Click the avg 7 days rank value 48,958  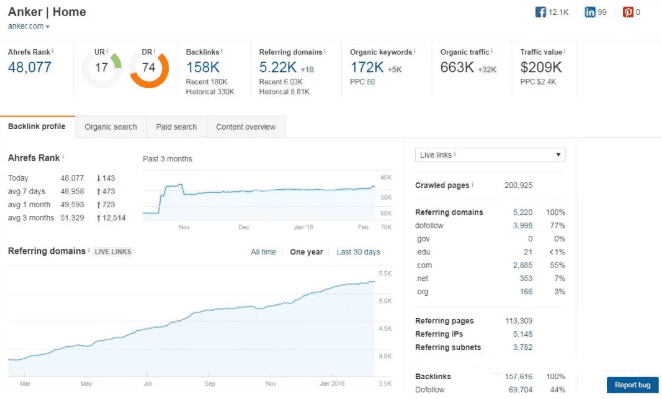(72, 191)
